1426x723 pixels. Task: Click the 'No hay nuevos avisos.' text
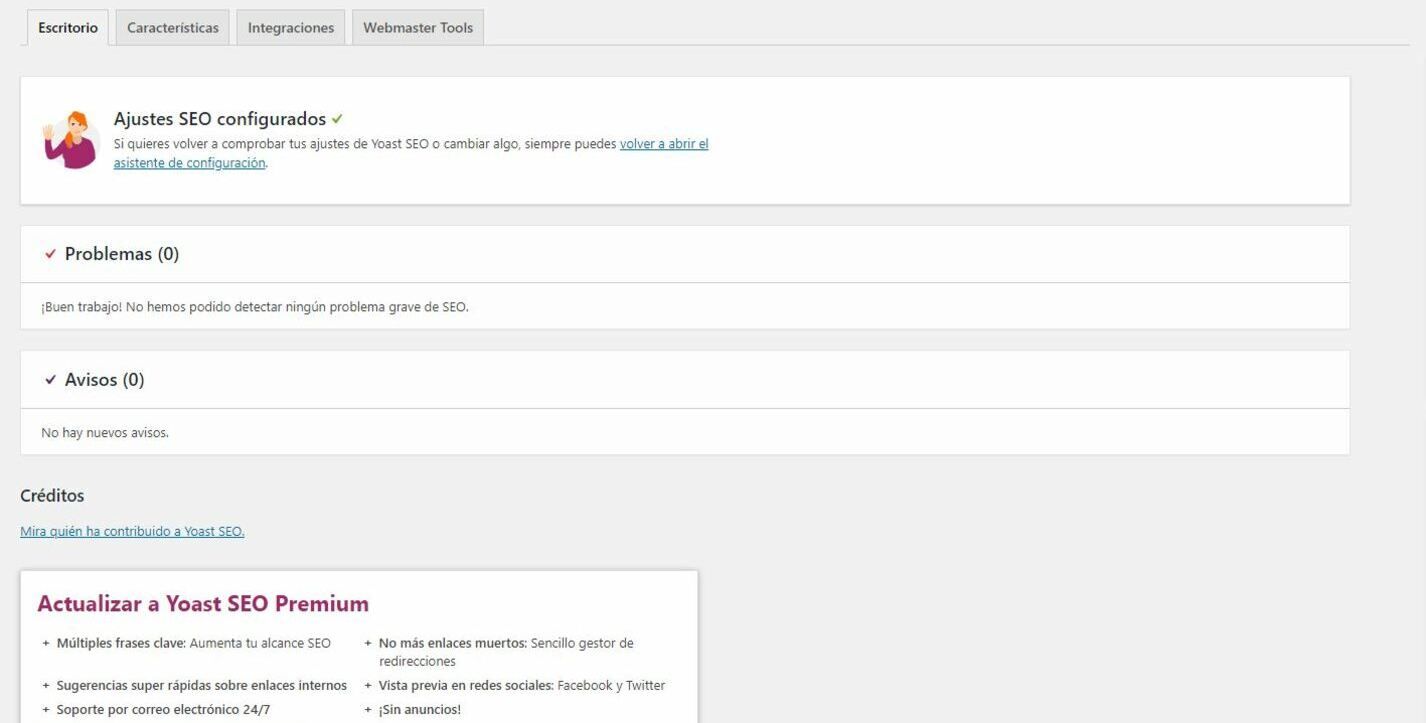point(105,433)
